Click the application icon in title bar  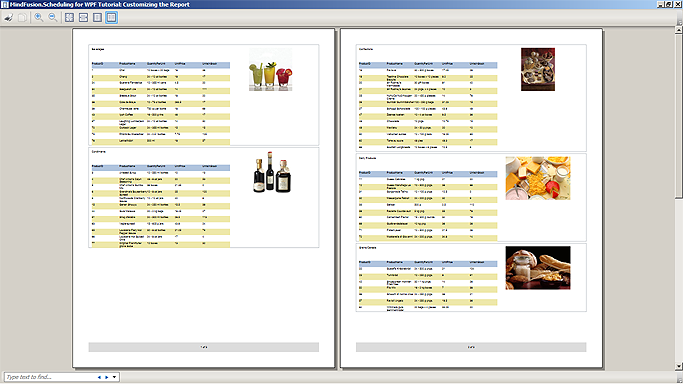click(4, 4)
